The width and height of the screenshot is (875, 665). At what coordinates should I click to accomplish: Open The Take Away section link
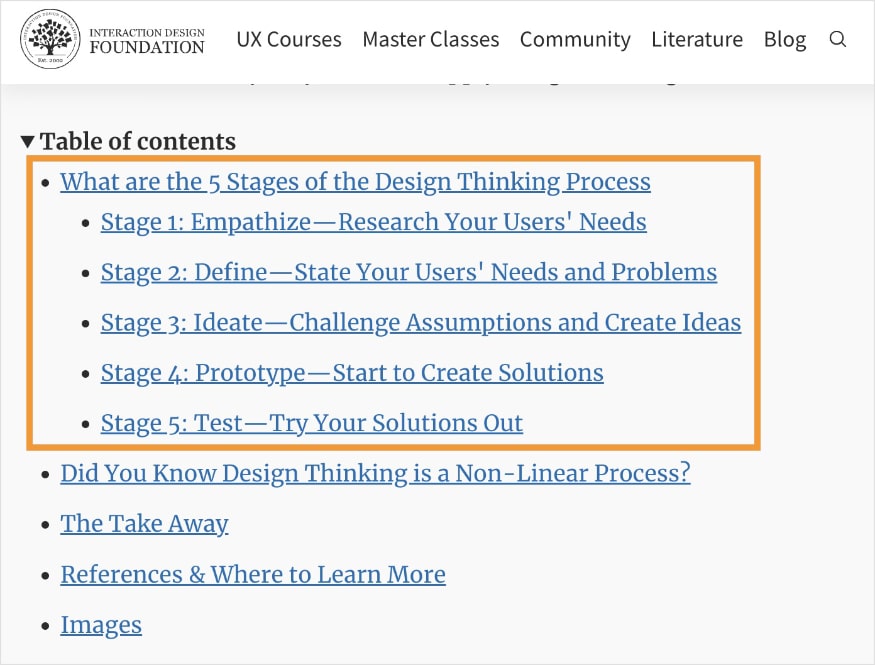click(144, 524)
